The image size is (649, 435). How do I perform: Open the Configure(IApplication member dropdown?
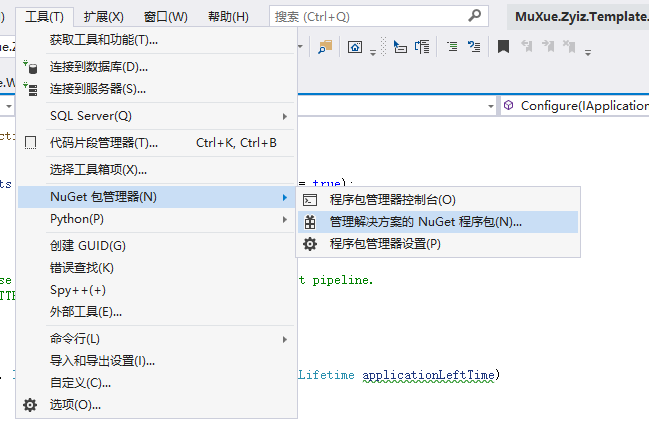tap(575, 106)
